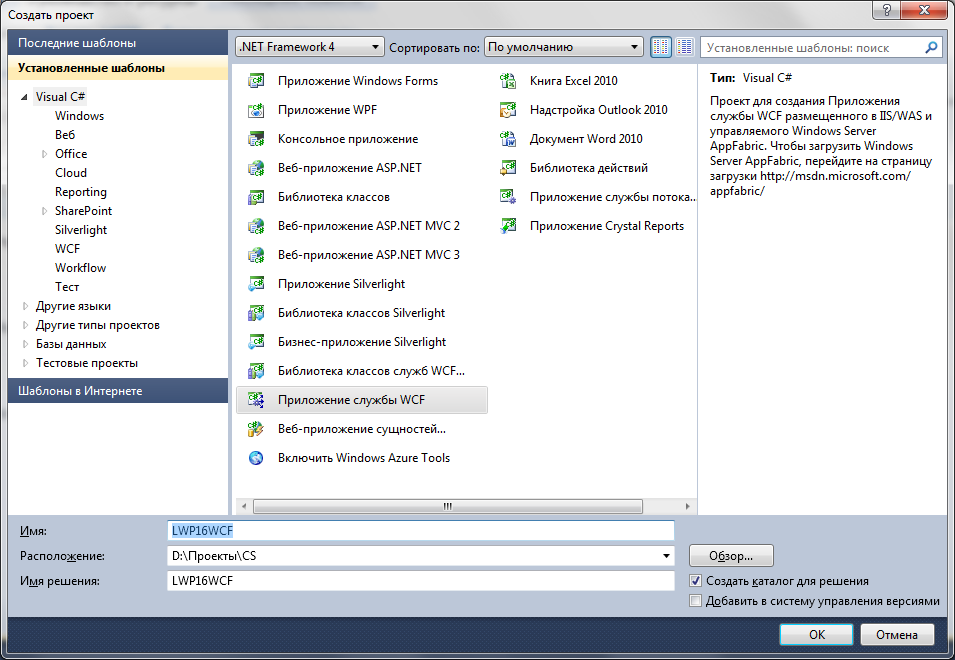Enable 'Добавить в систему управления версиями' checkbox
955x660 pixels.
[x=695, y=601]
